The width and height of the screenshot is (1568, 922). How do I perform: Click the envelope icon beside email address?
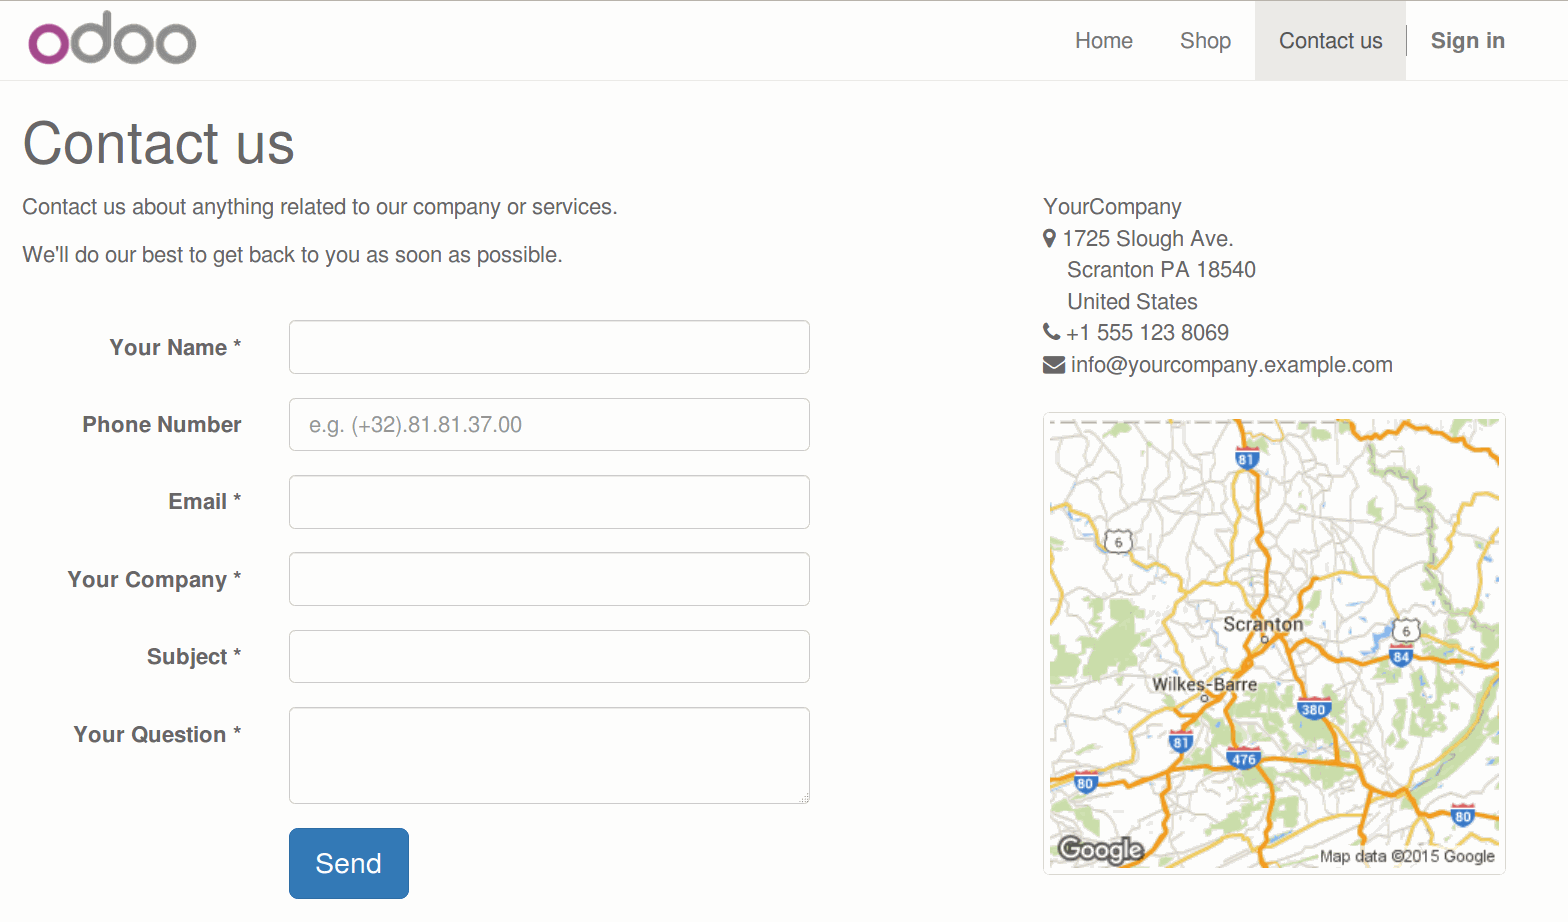pos(1054,365)
